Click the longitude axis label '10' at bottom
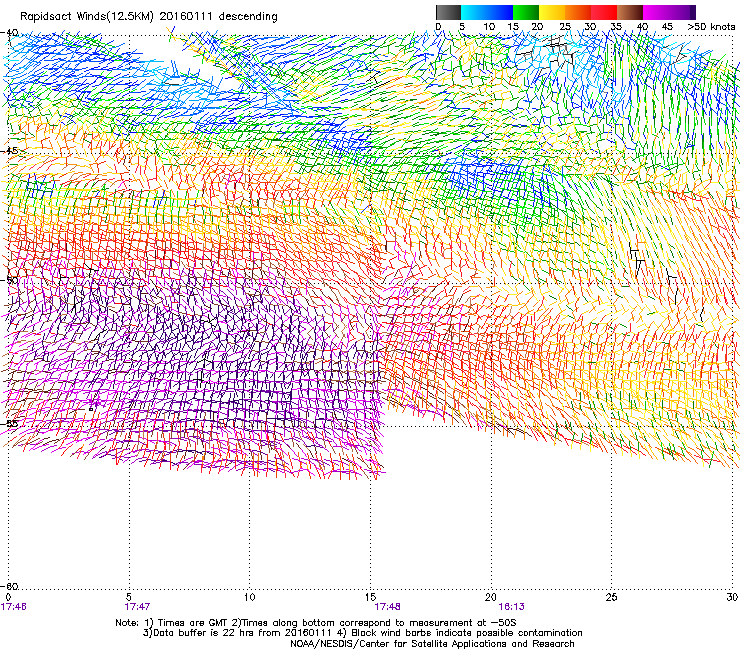The height and width of the screenshot is (650, 740). pos(250,597)
